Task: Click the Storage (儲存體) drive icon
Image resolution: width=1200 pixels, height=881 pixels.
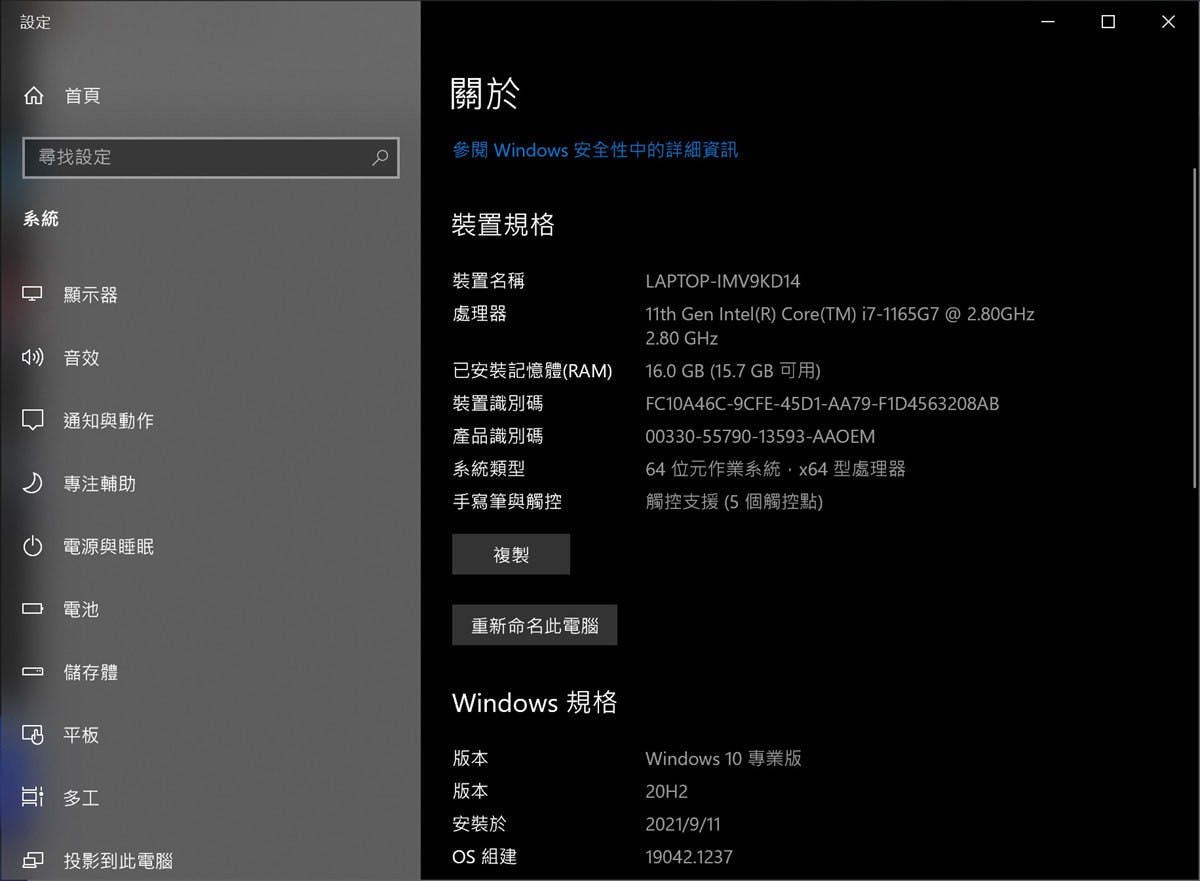Action: coord(33,672)
